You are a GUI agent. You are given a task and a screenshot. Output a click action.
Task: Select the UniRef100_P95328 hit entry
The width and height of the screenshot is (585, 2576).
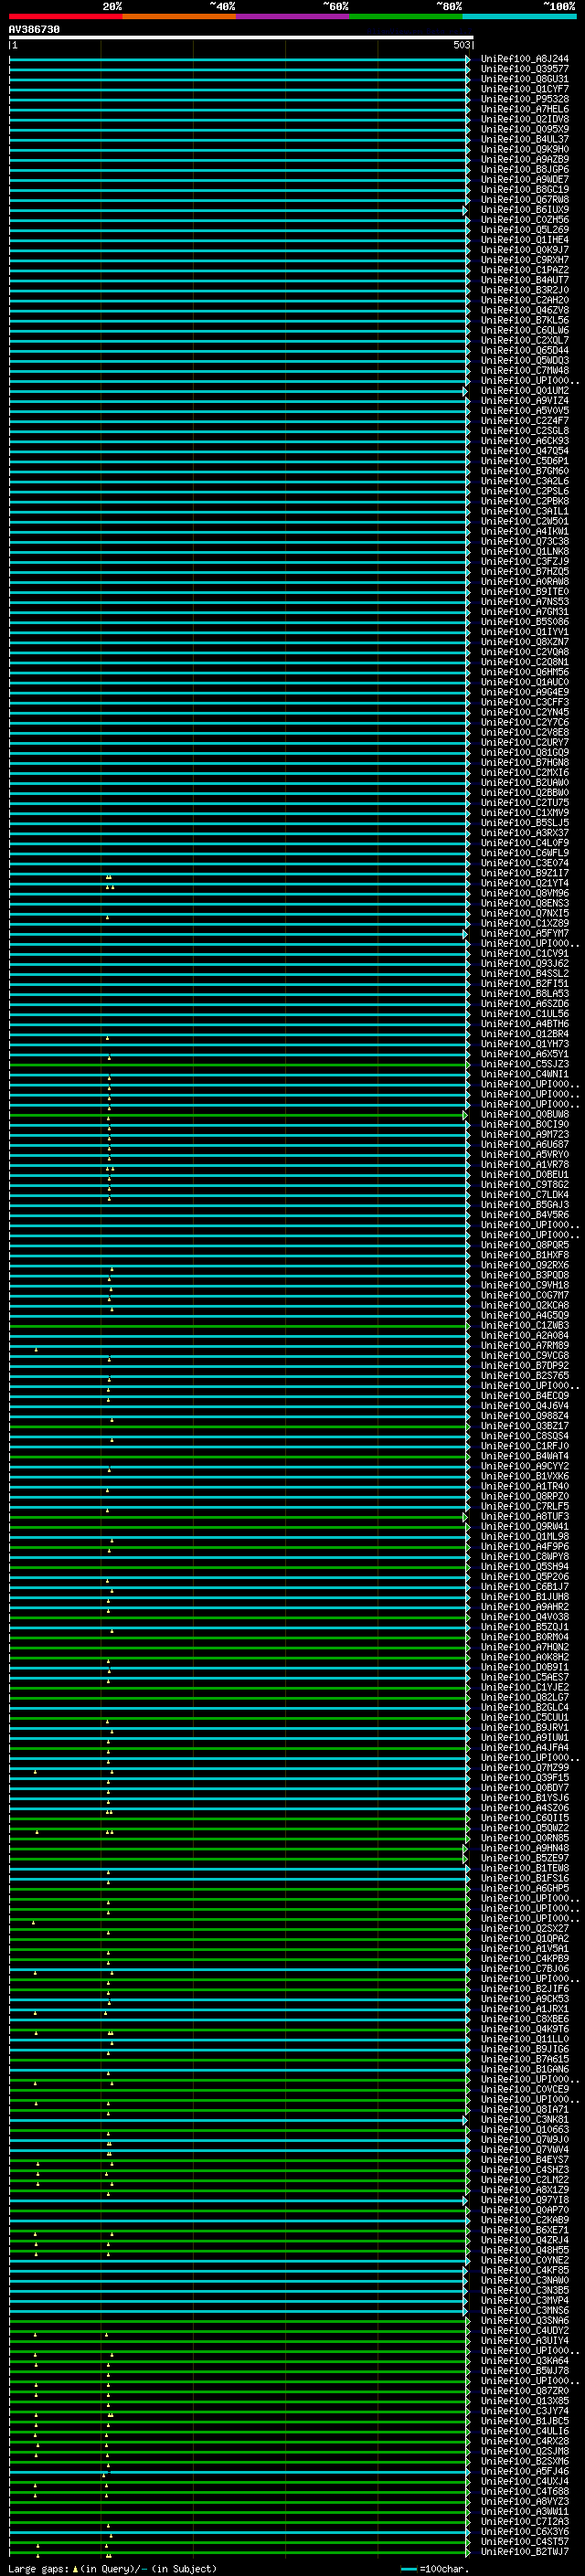(x=524, y=99)
